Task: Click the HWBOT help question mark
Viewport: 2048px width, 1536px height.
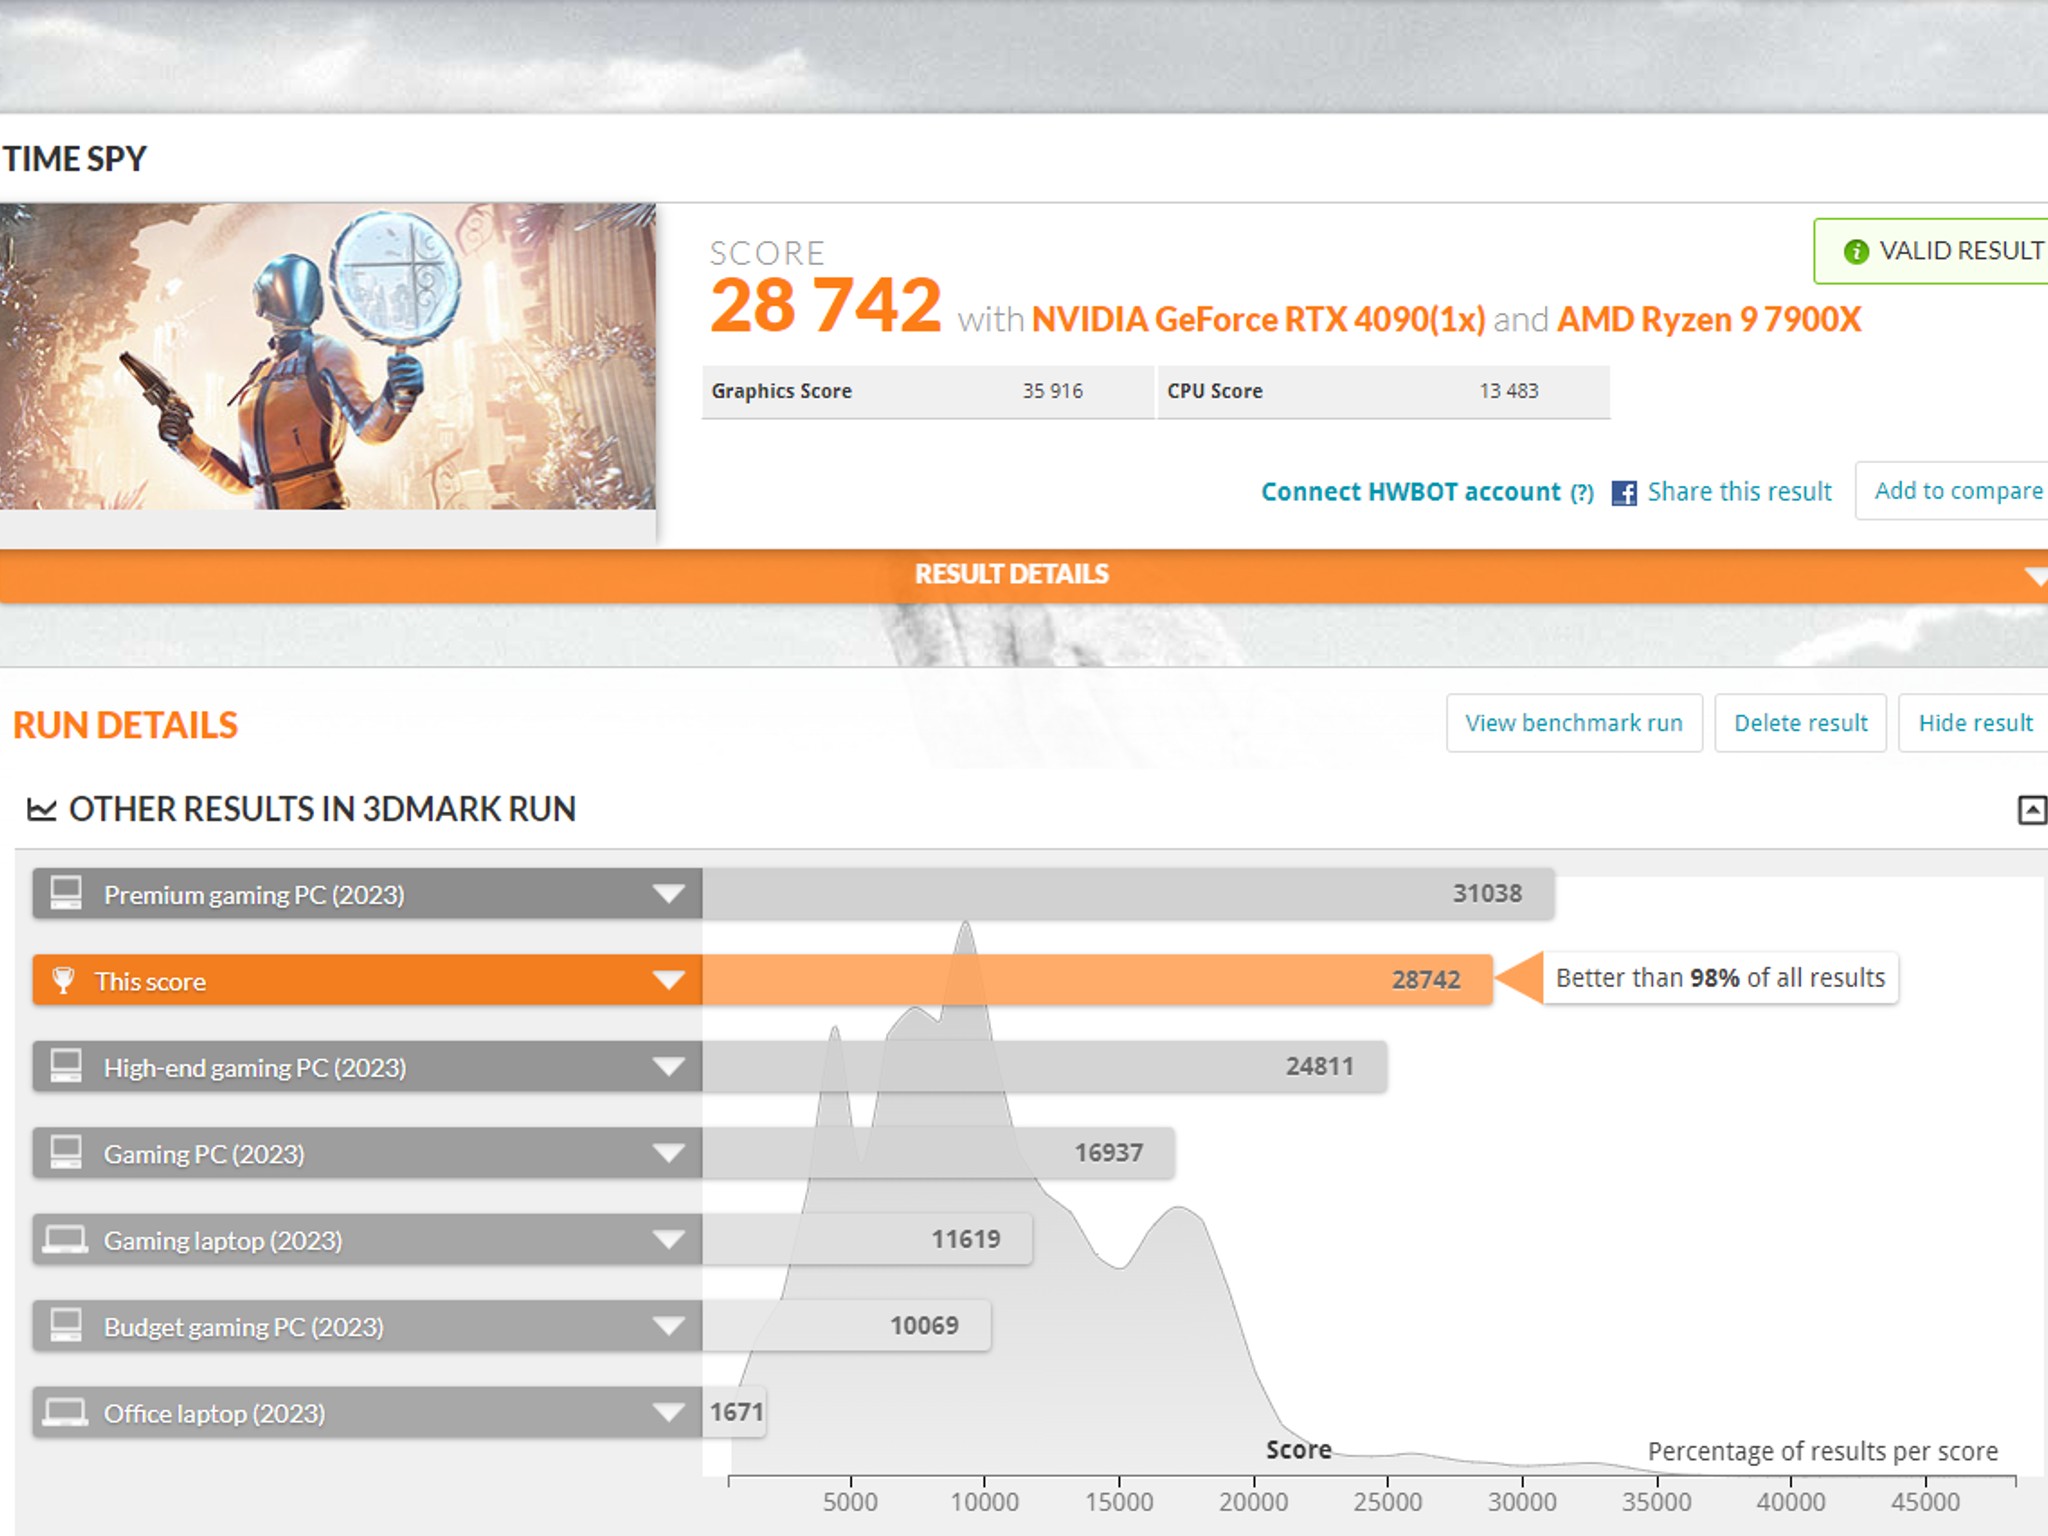Action: [x=1582, y=493]
